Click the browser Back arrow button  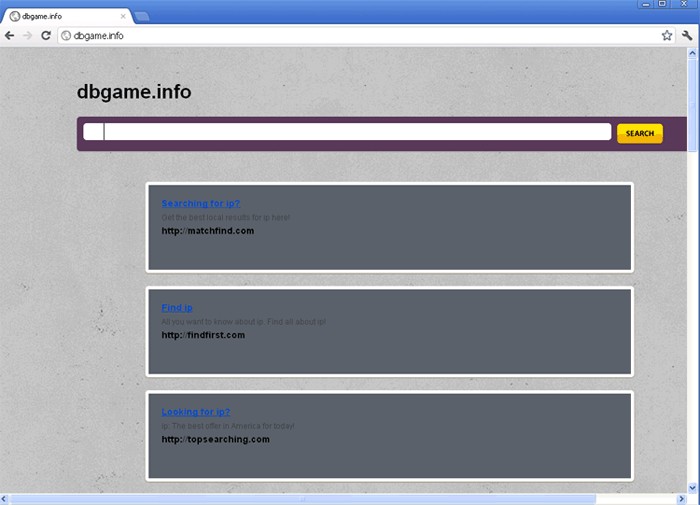(10, 35)
